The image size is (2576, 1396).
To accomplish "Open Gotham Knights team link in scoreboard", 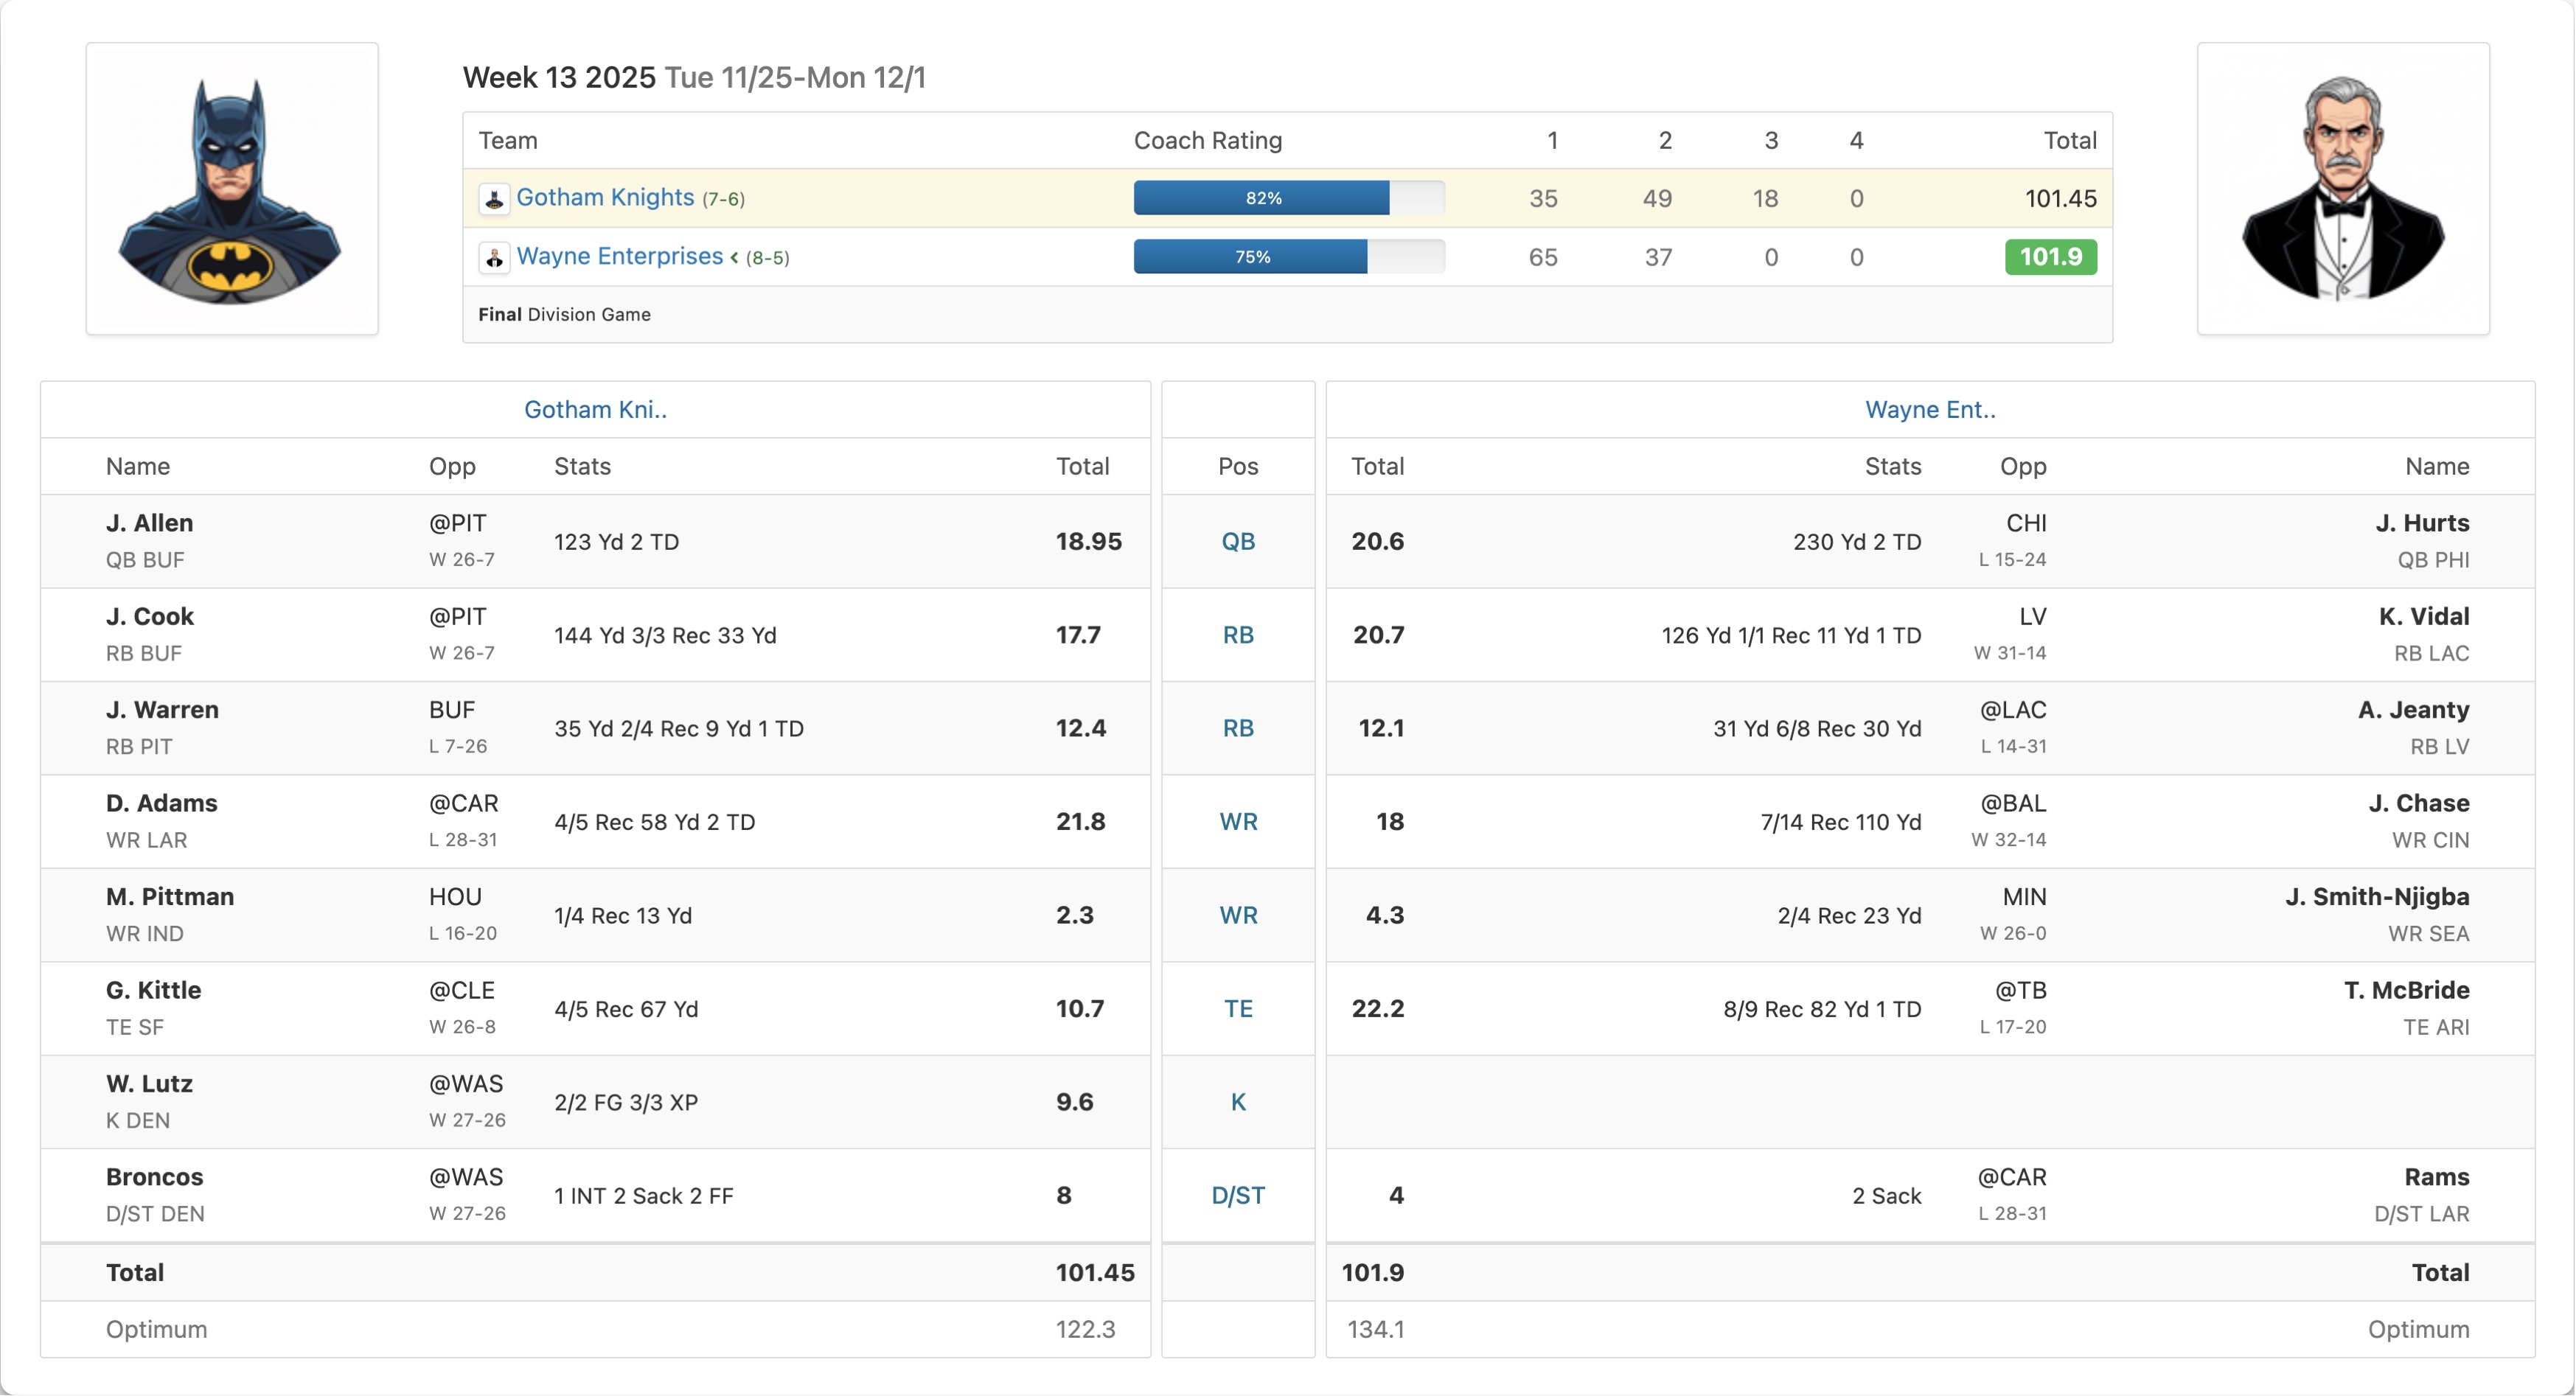I will click(x=605, y=197).
